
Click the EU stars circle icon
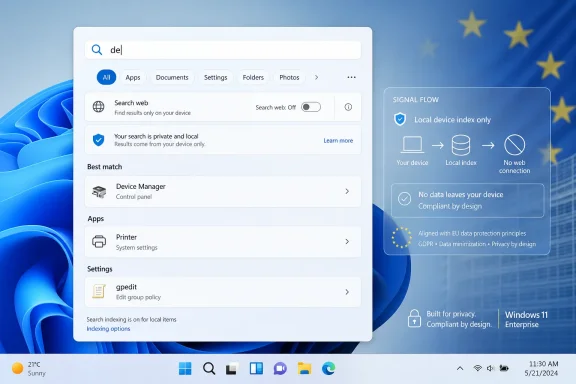pyautogui.click(x=402, y=237)
